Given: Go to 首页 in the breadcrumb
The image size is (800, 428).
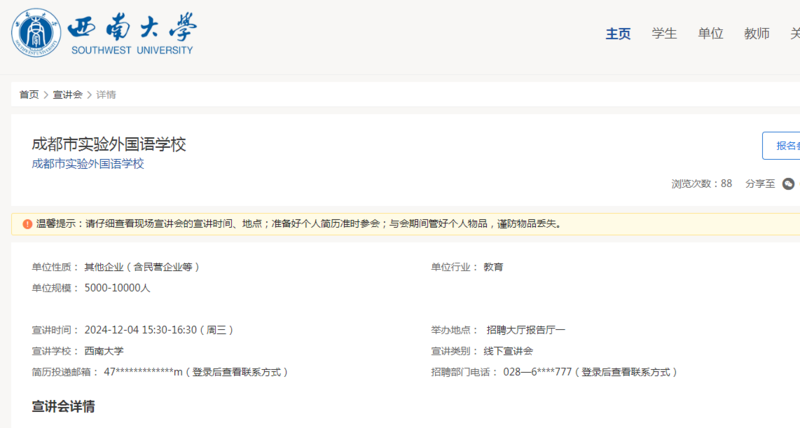Looking at the screenshot, I should (x=29, y=94).
